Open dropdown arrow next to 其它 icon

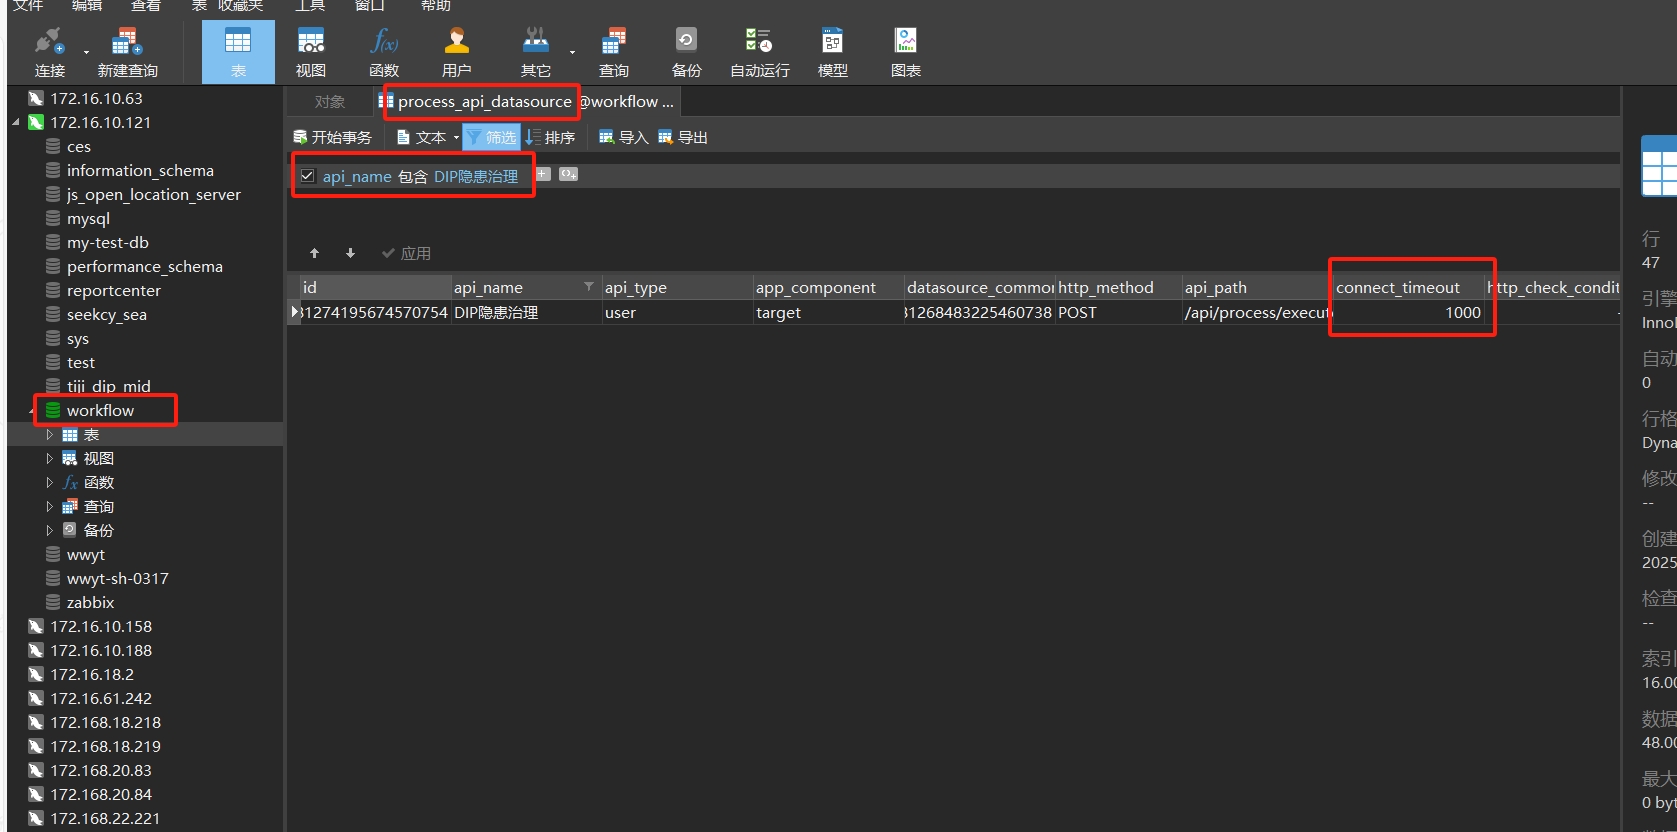tap(572, 52)
